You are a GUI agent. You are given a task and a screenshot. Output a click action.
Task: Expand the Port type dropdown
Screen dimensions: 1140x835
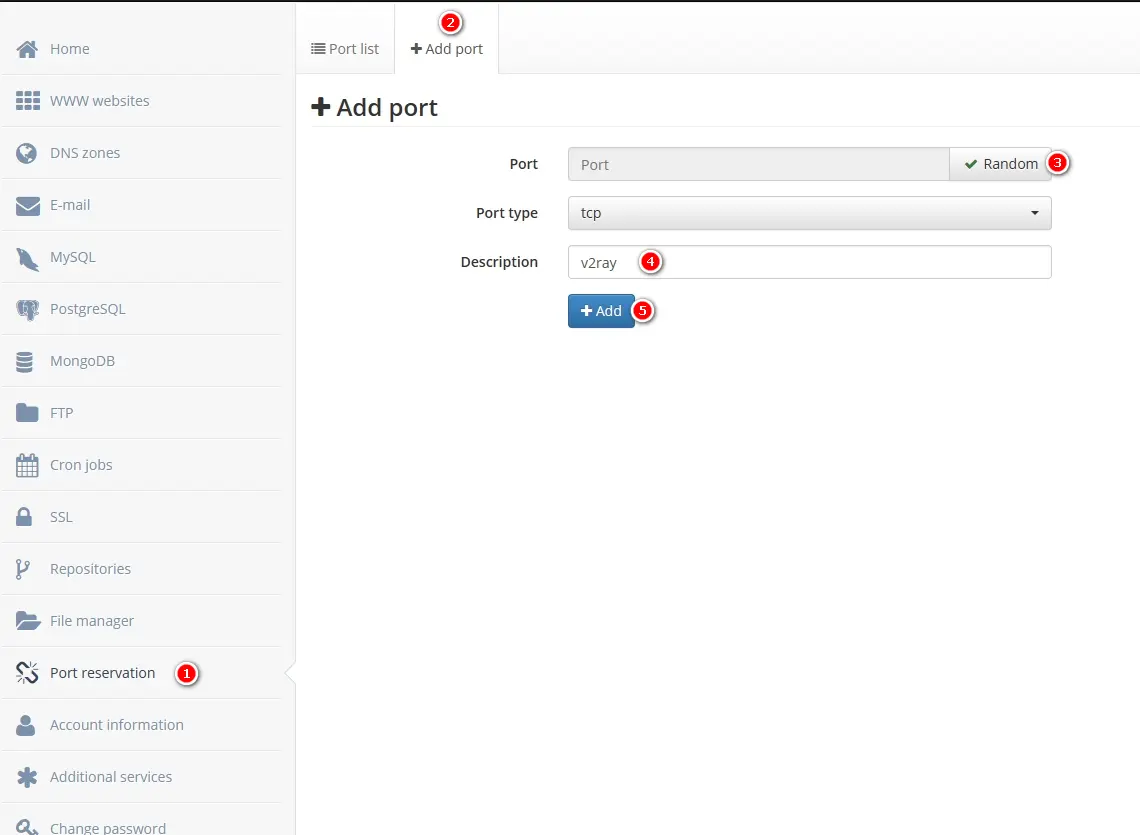pos(809,213)
